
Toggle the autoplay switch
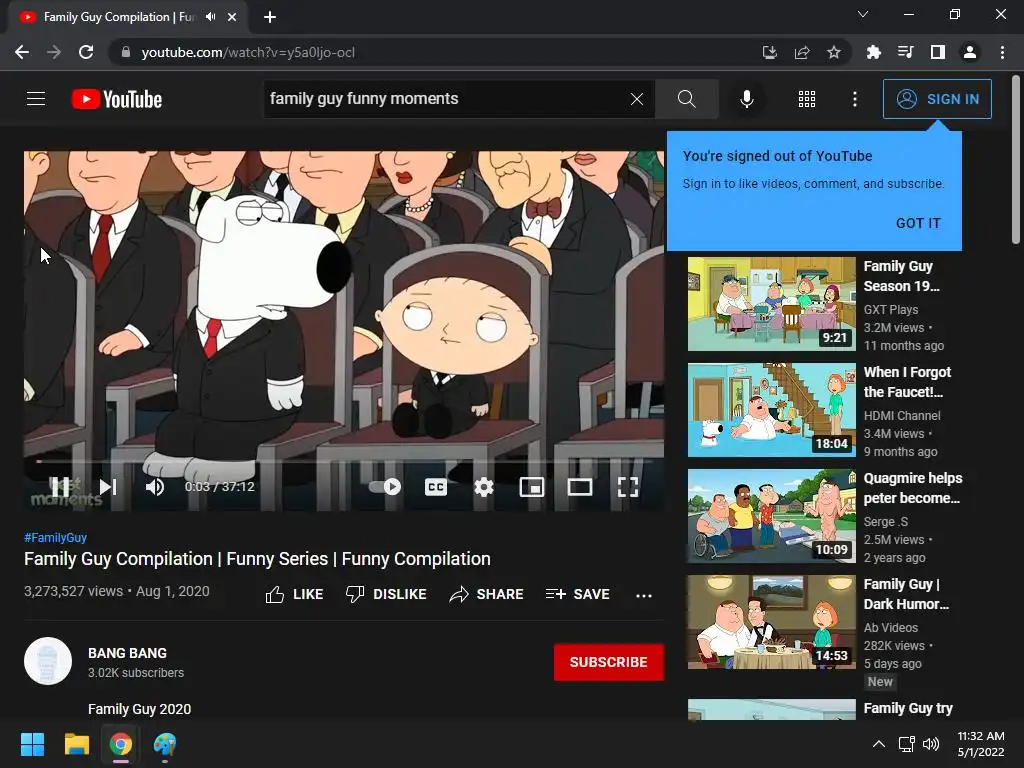(385, 487)
